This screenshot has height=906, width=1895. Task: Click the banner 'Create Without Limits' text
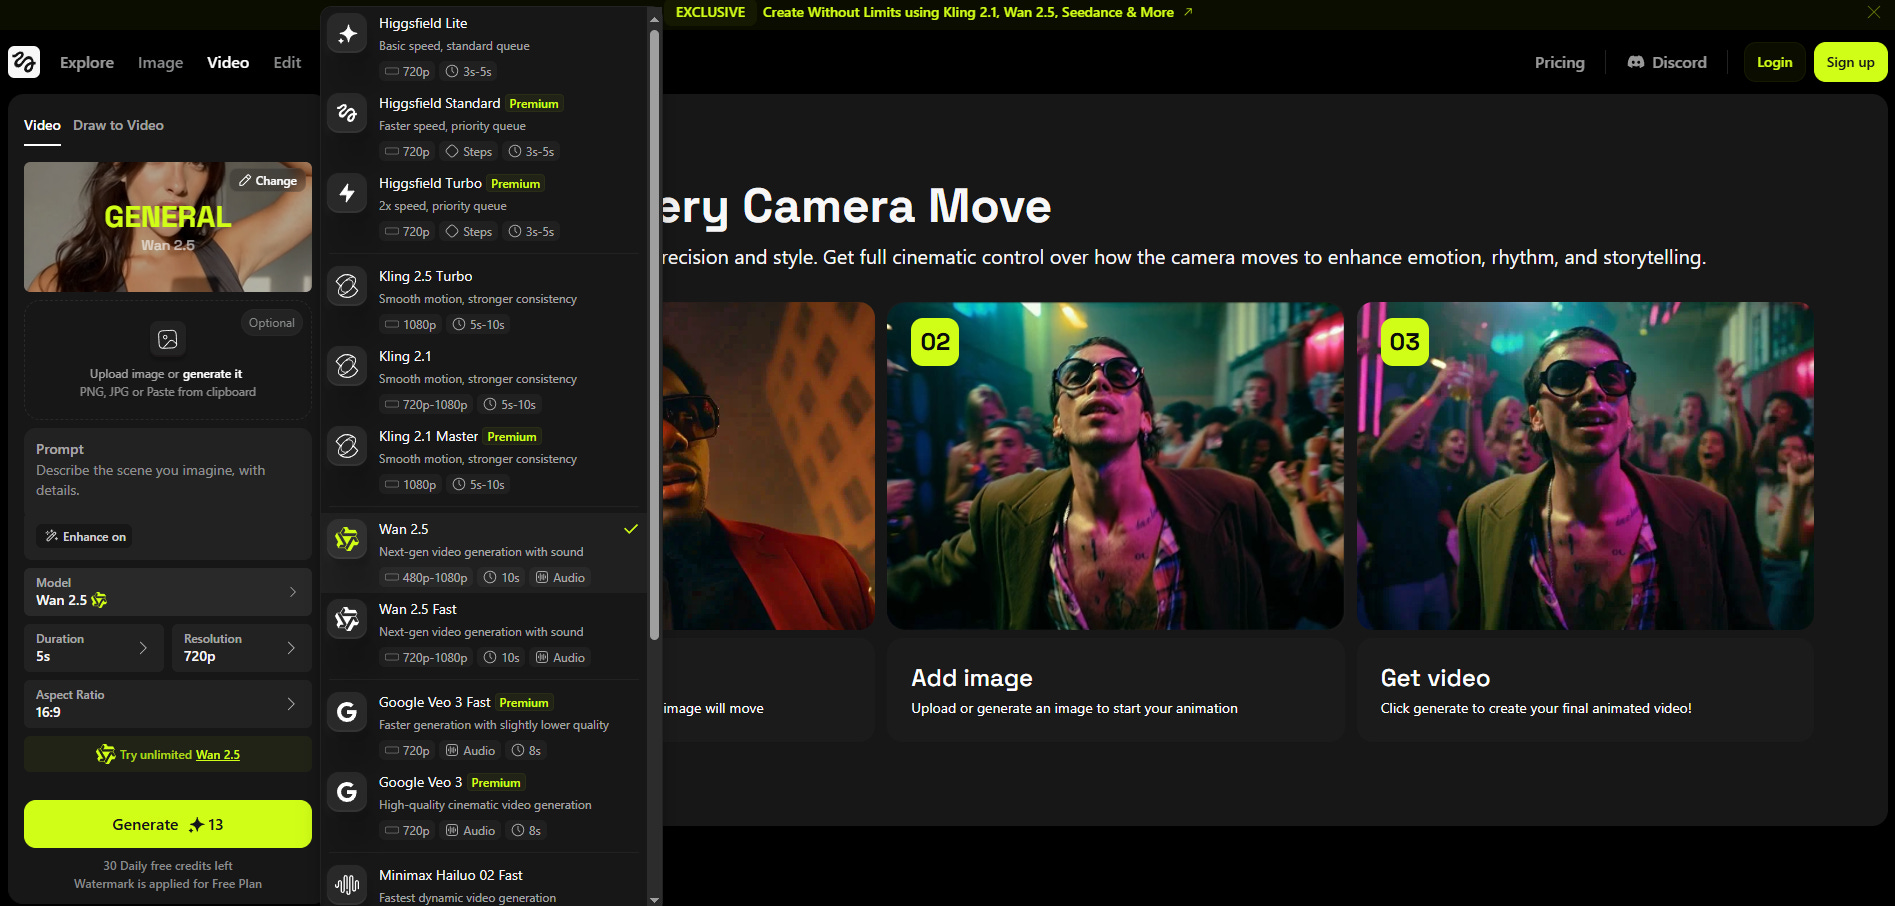[x=968, y=12]
